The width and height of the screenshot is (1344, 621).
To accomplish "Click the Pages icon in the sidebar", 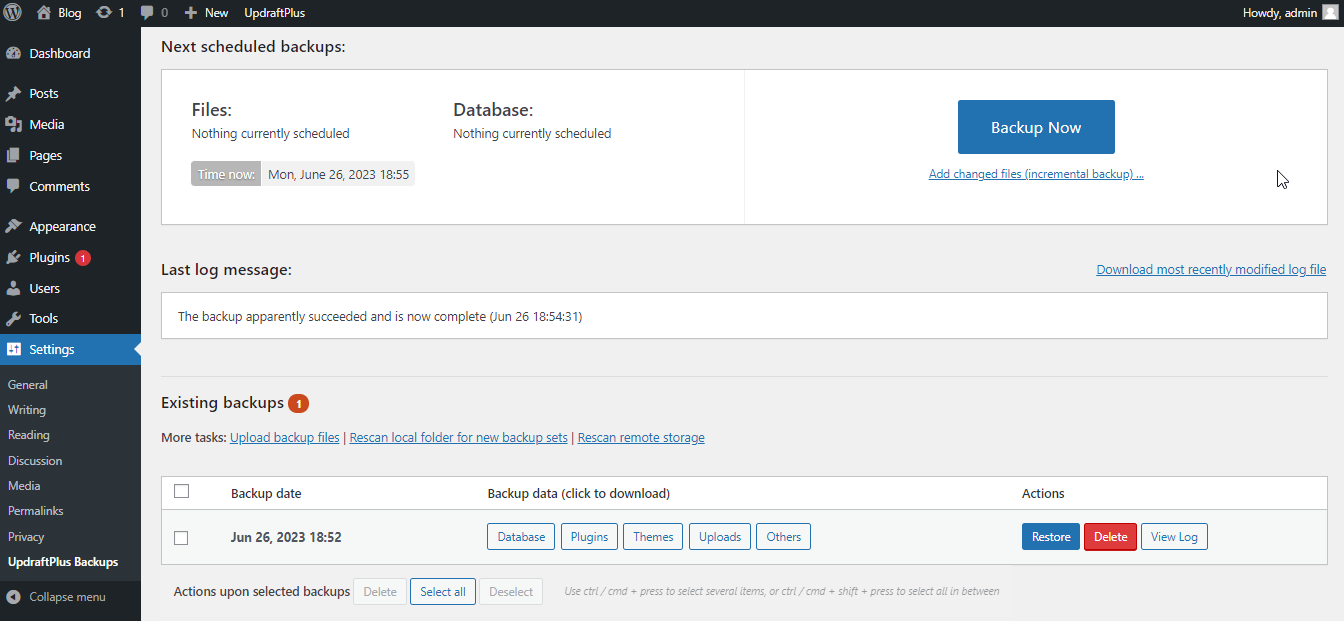I will click(x=13, y=155).
